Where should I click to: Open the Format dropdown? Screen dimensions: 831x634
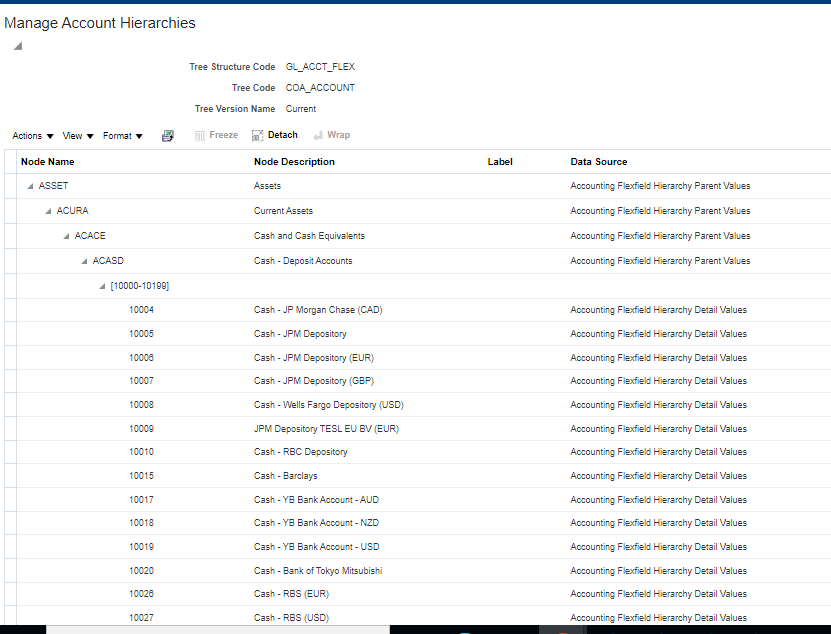[121, 135]
